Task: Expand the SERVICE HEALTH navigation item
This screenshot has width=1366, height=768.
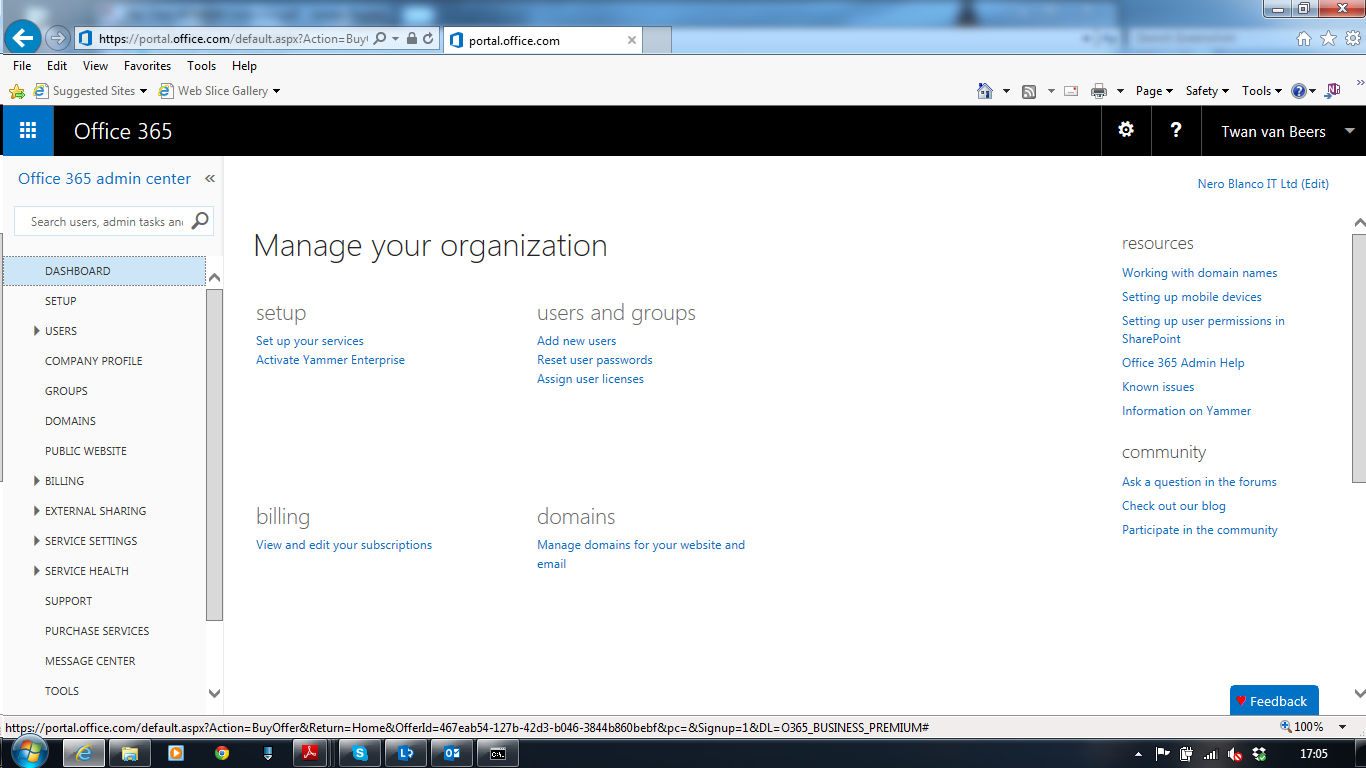Action: click(37, 571)
